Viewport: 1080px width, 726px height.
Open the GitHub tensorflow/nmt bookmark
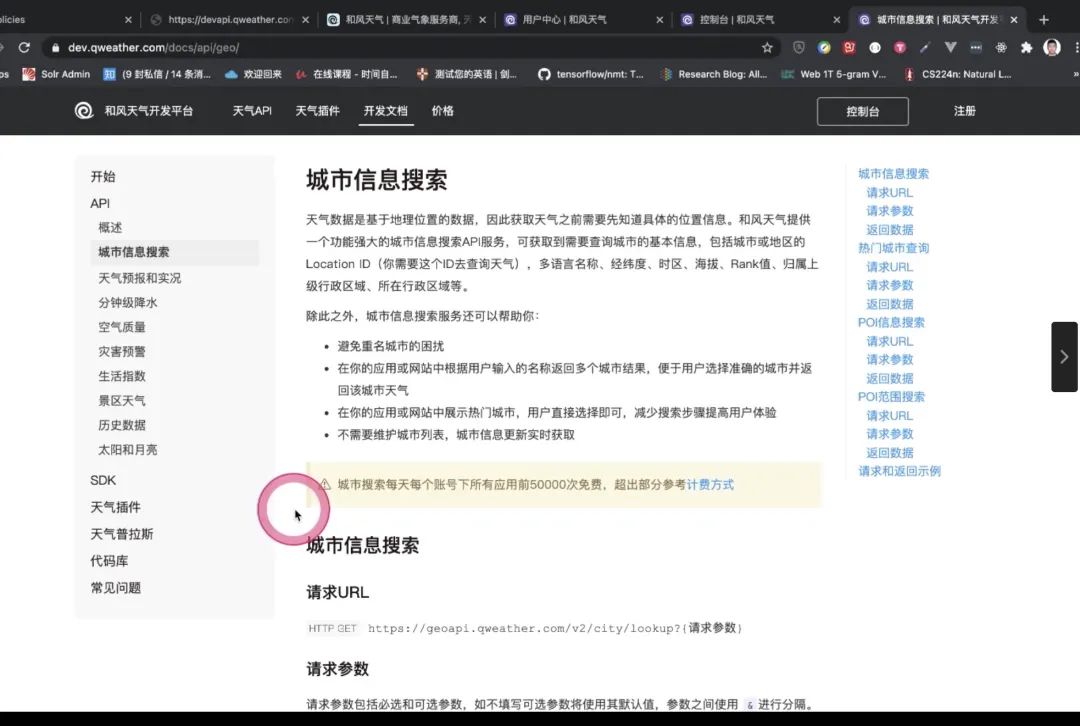pyautogui.click(x=591, y=74)
